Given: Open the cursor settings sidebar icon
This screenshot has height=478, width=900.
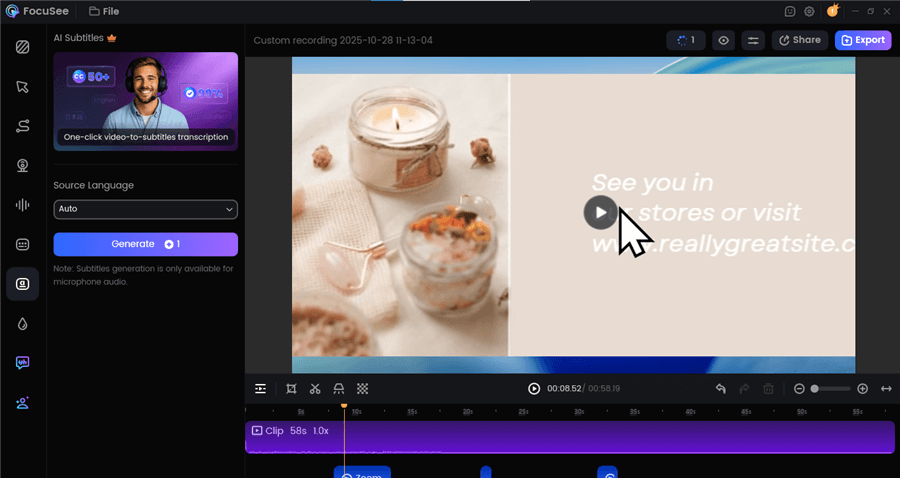Looking at the screenshot, I should [22, 87].
